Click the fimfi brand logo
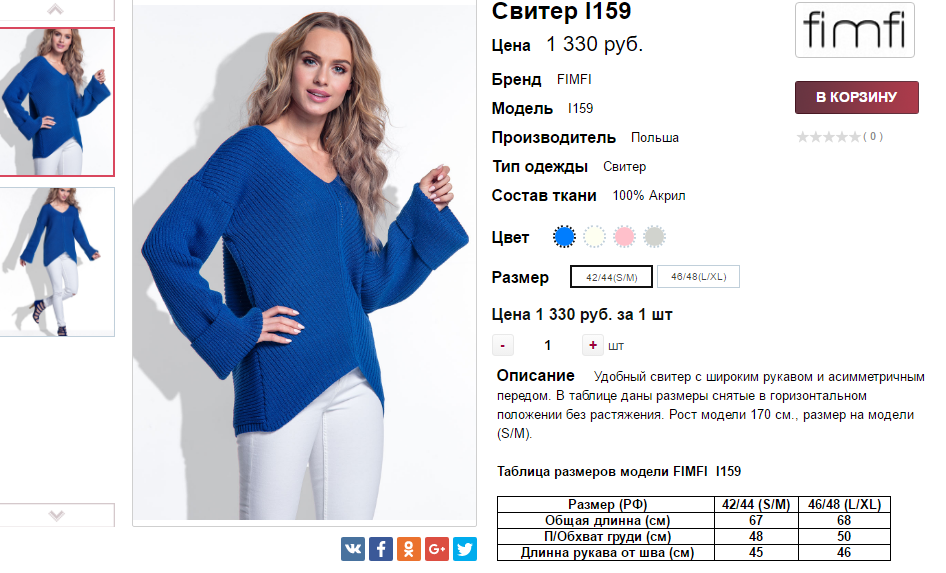Viewport: 946px width, 573px height. pyautogui.click(x=854, y=30)
